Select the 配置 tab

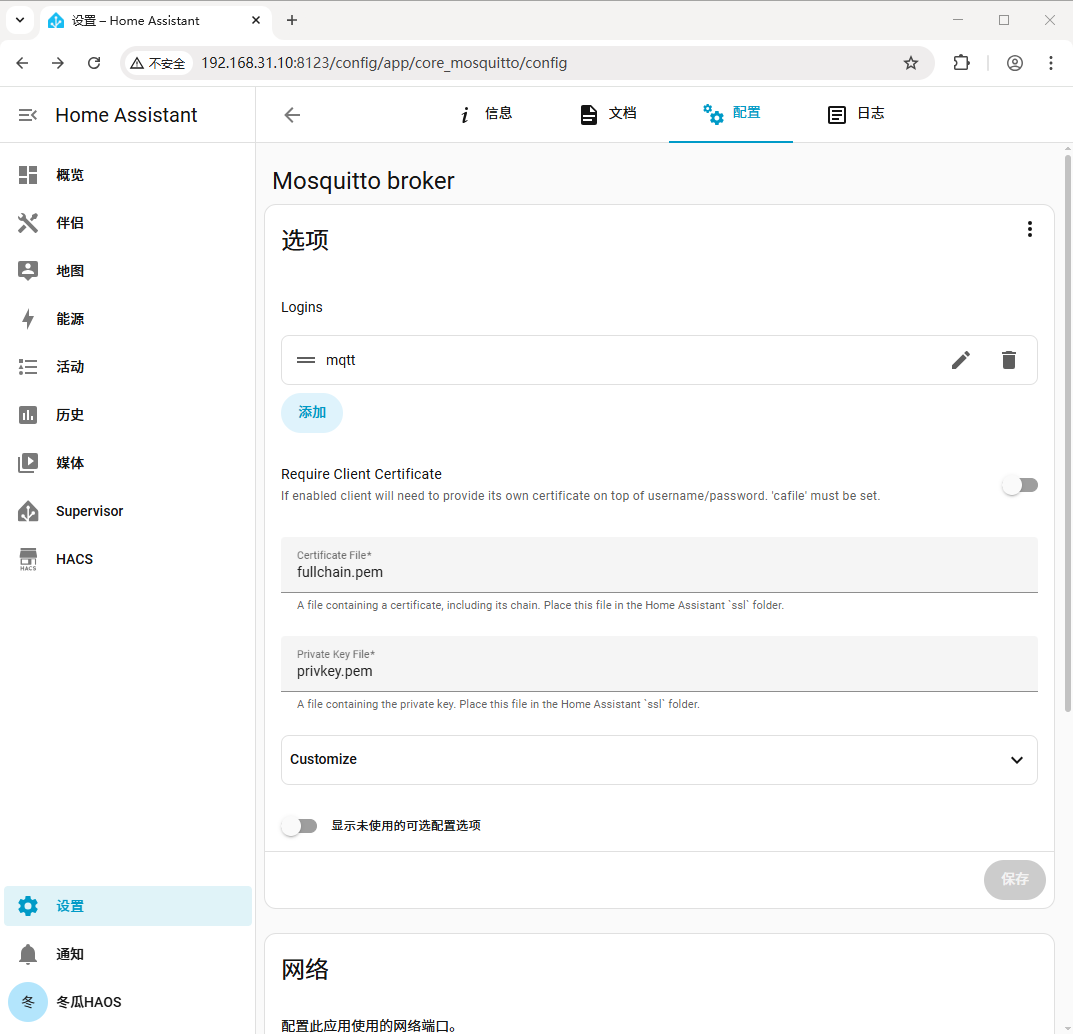click(731, 114)
